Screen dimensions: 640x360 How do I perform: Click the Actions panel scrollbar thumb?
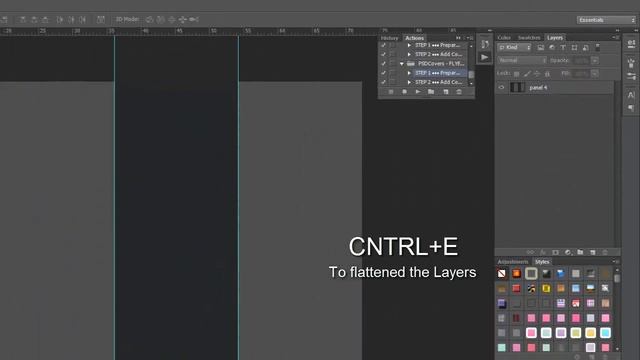(471, 74)
